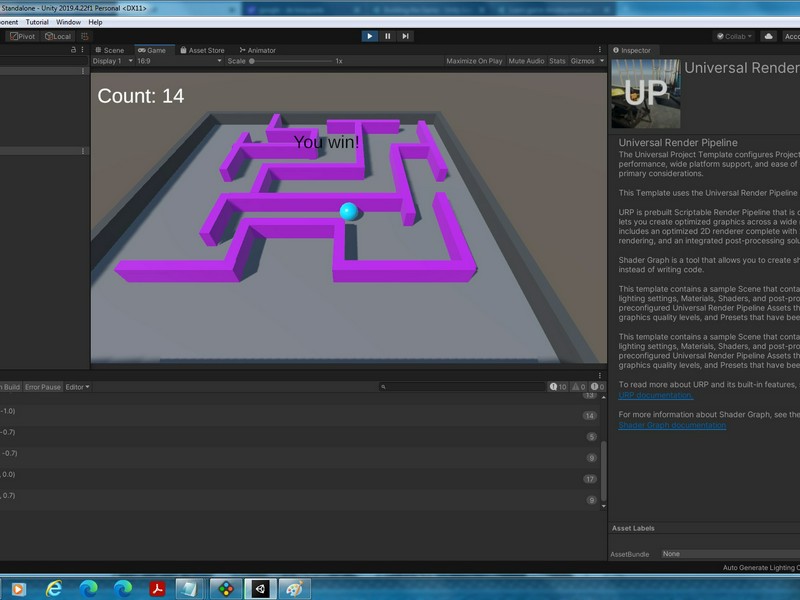Click the error count icon in console toolbar
The width and height of the screenshot is (800, 600).
pos(595,386)
